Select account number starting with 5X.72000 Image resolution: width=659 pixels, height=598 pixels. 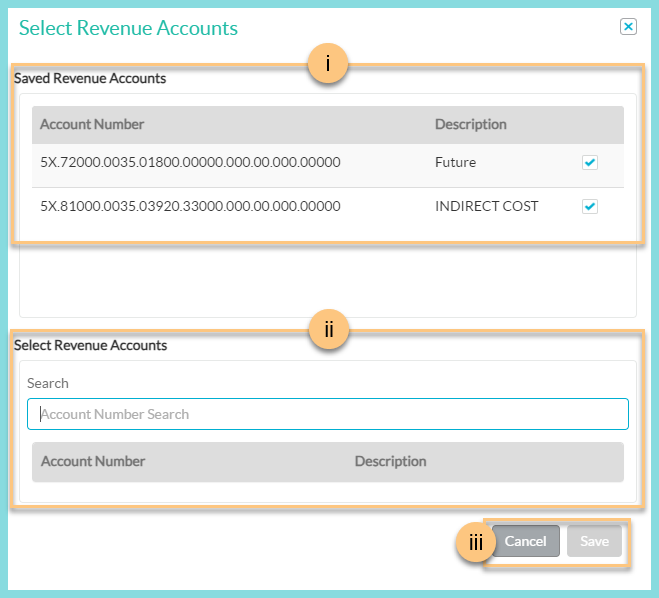tap(190, 162)
